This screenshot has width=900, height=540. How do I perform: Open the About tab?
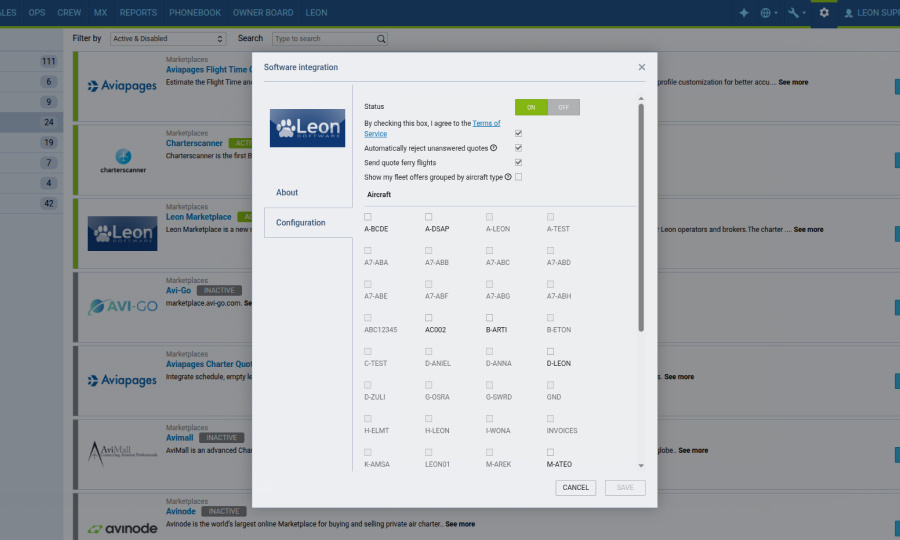point(287,192)
